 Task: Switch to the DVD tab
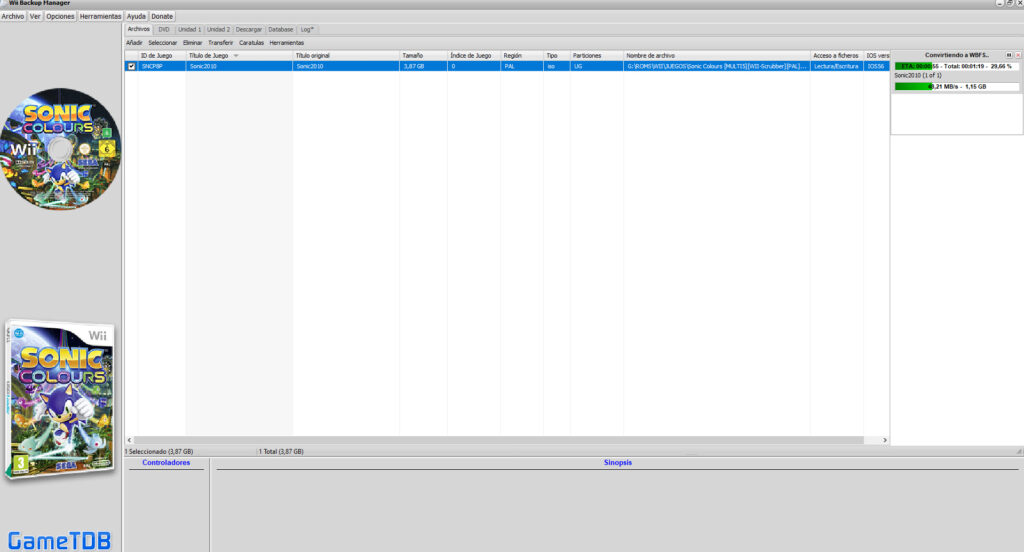(164, 29)
